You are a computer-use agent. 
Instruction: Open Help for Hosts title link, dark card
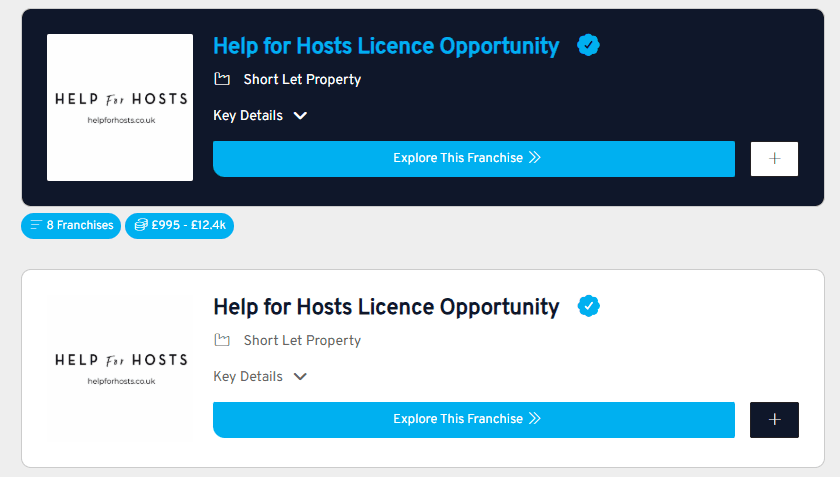coord(386,46)
